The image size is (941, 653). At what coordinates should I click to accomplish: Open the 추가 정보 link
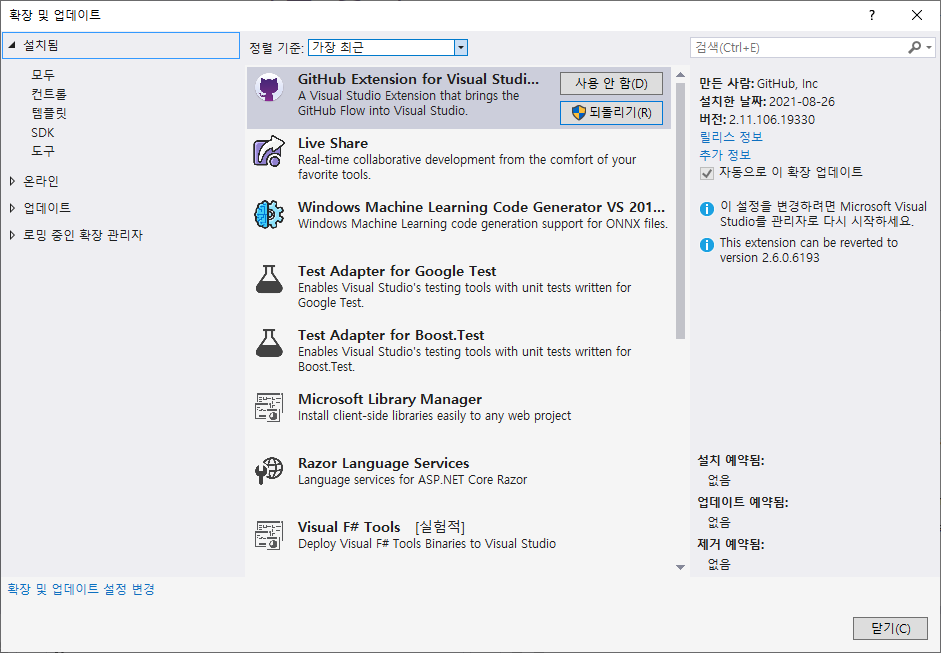pyautogui.click(x=724, y=155)
